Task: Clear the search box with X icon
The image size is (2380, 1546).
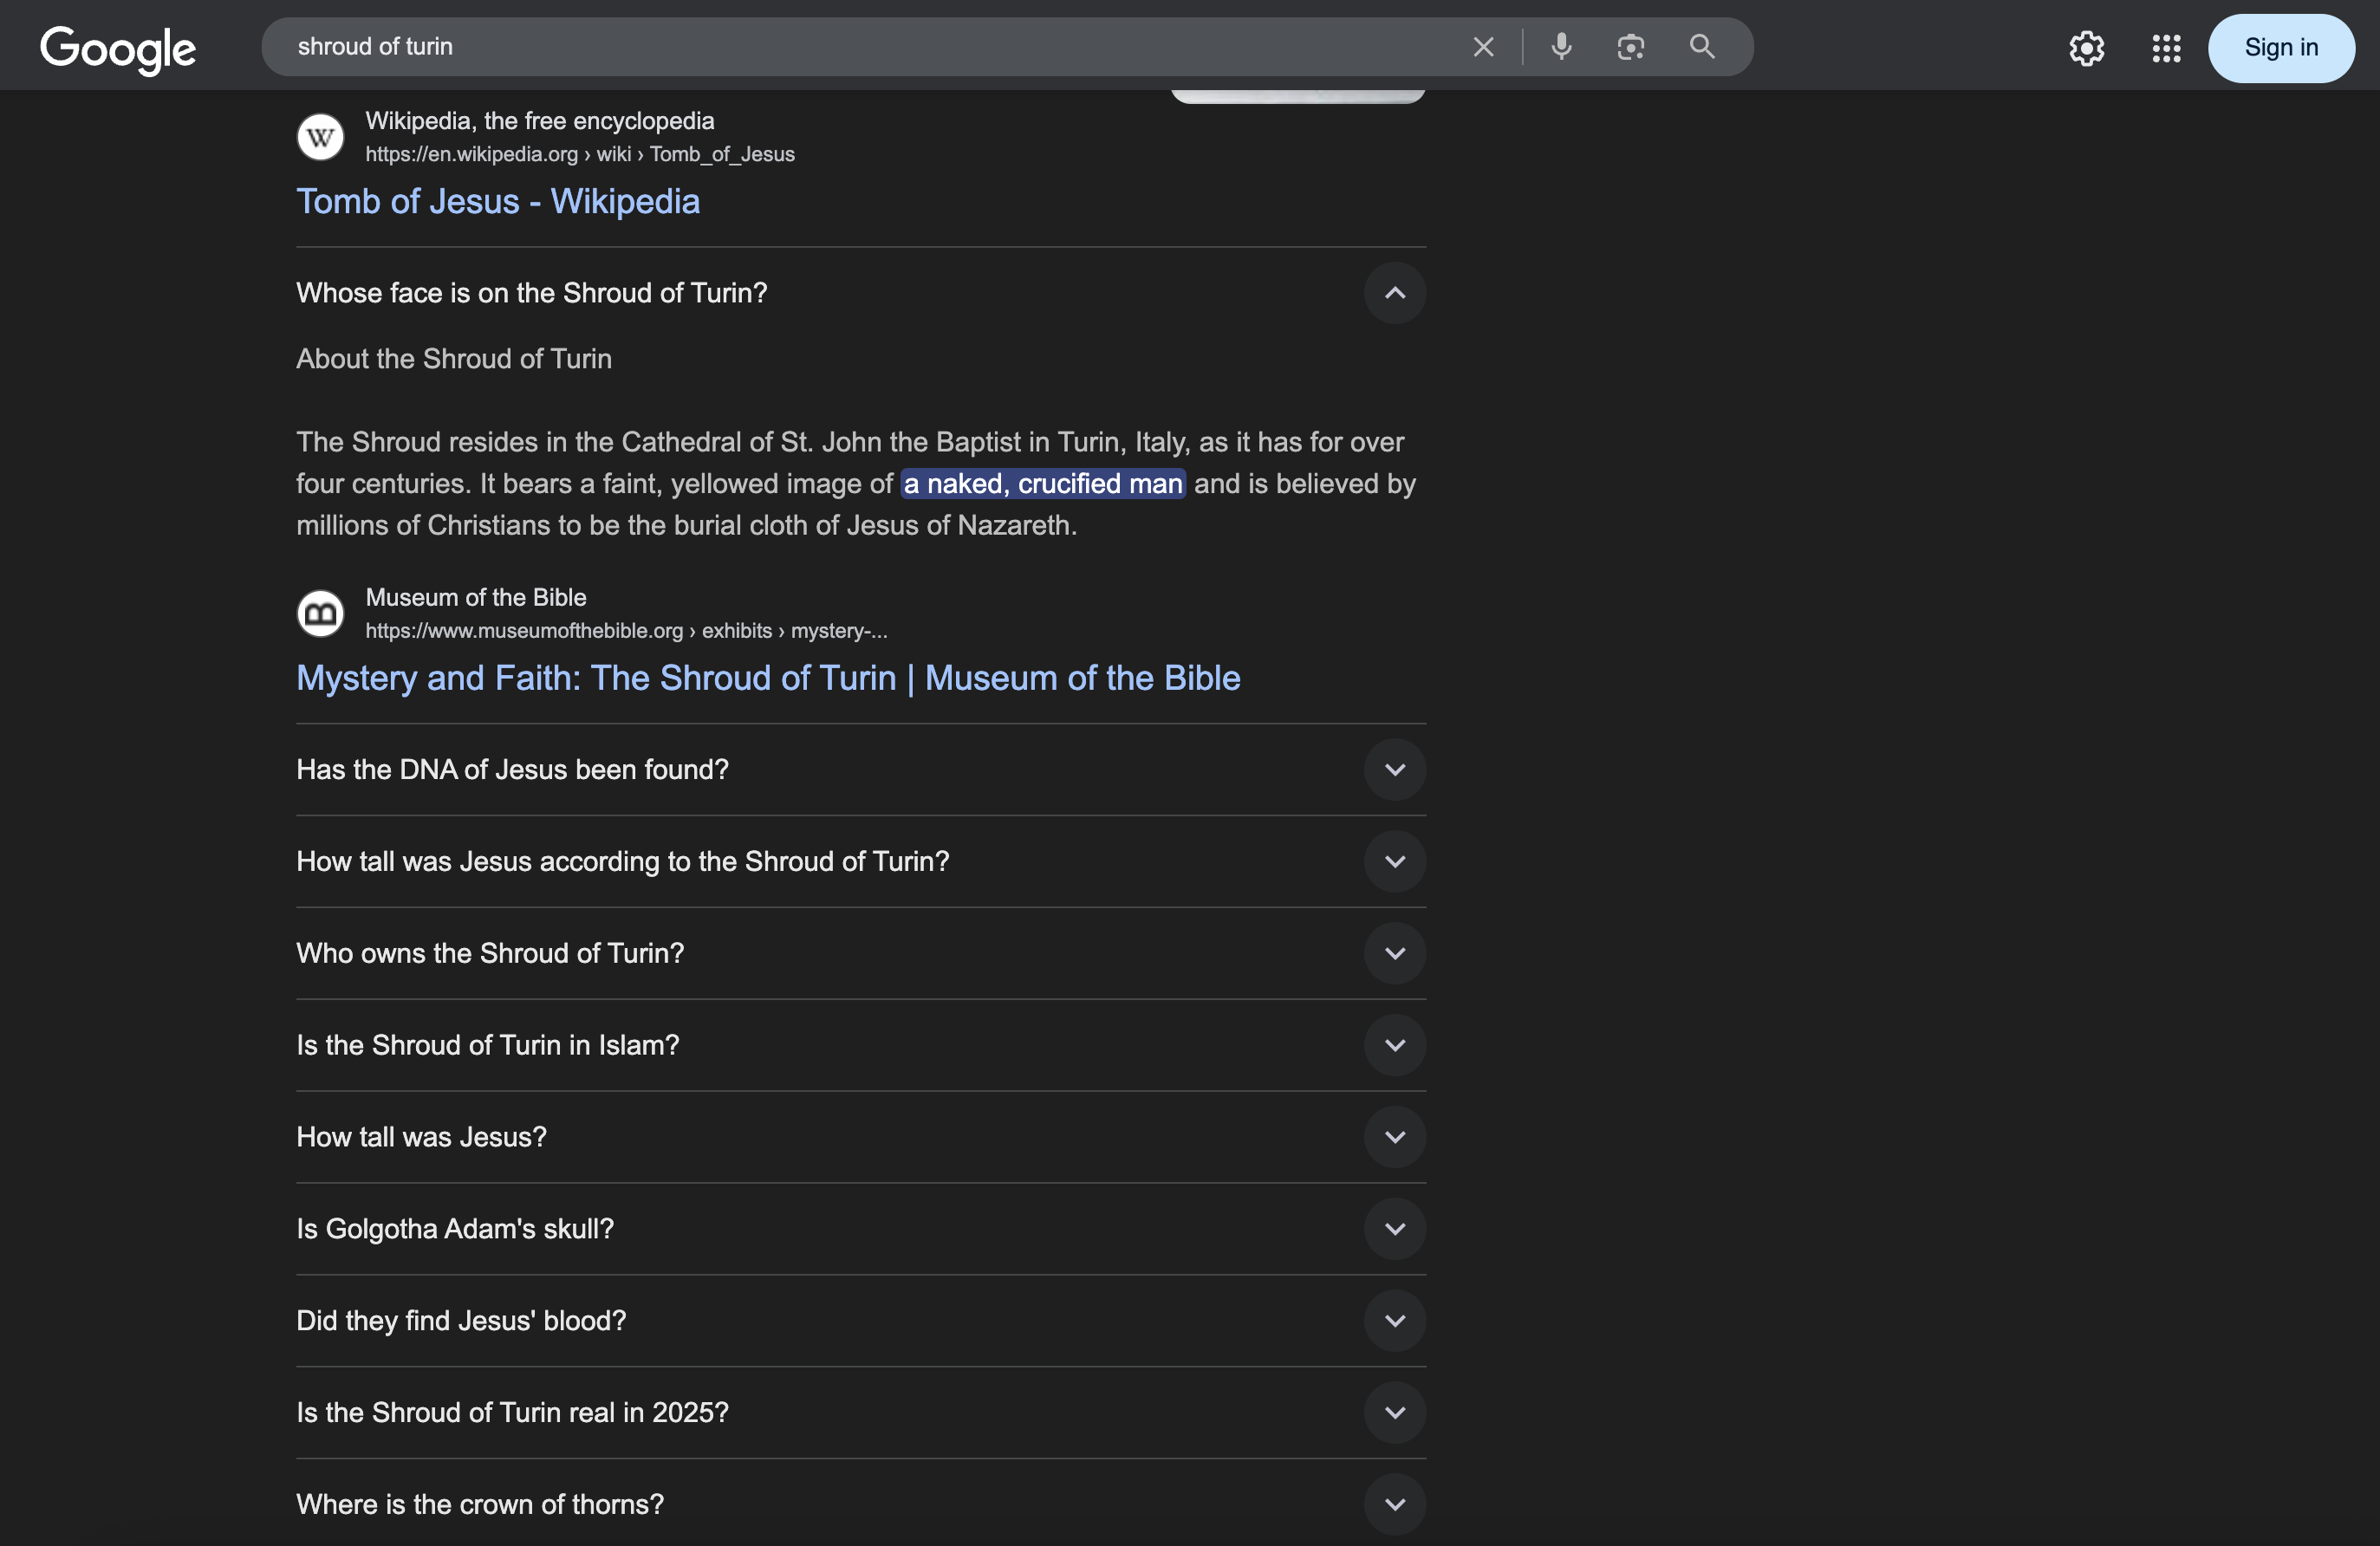Action: point(1483,47)
